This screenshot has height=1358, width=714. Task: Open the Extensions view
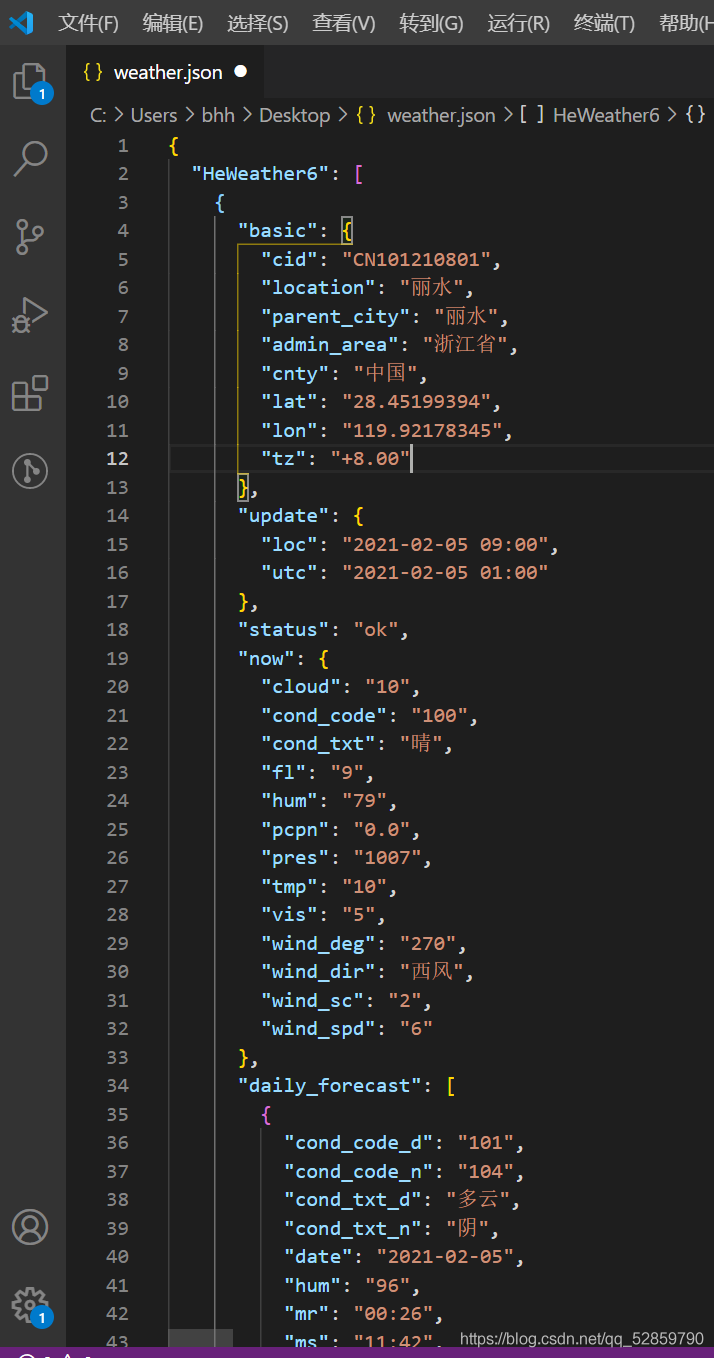pos(30,393)
